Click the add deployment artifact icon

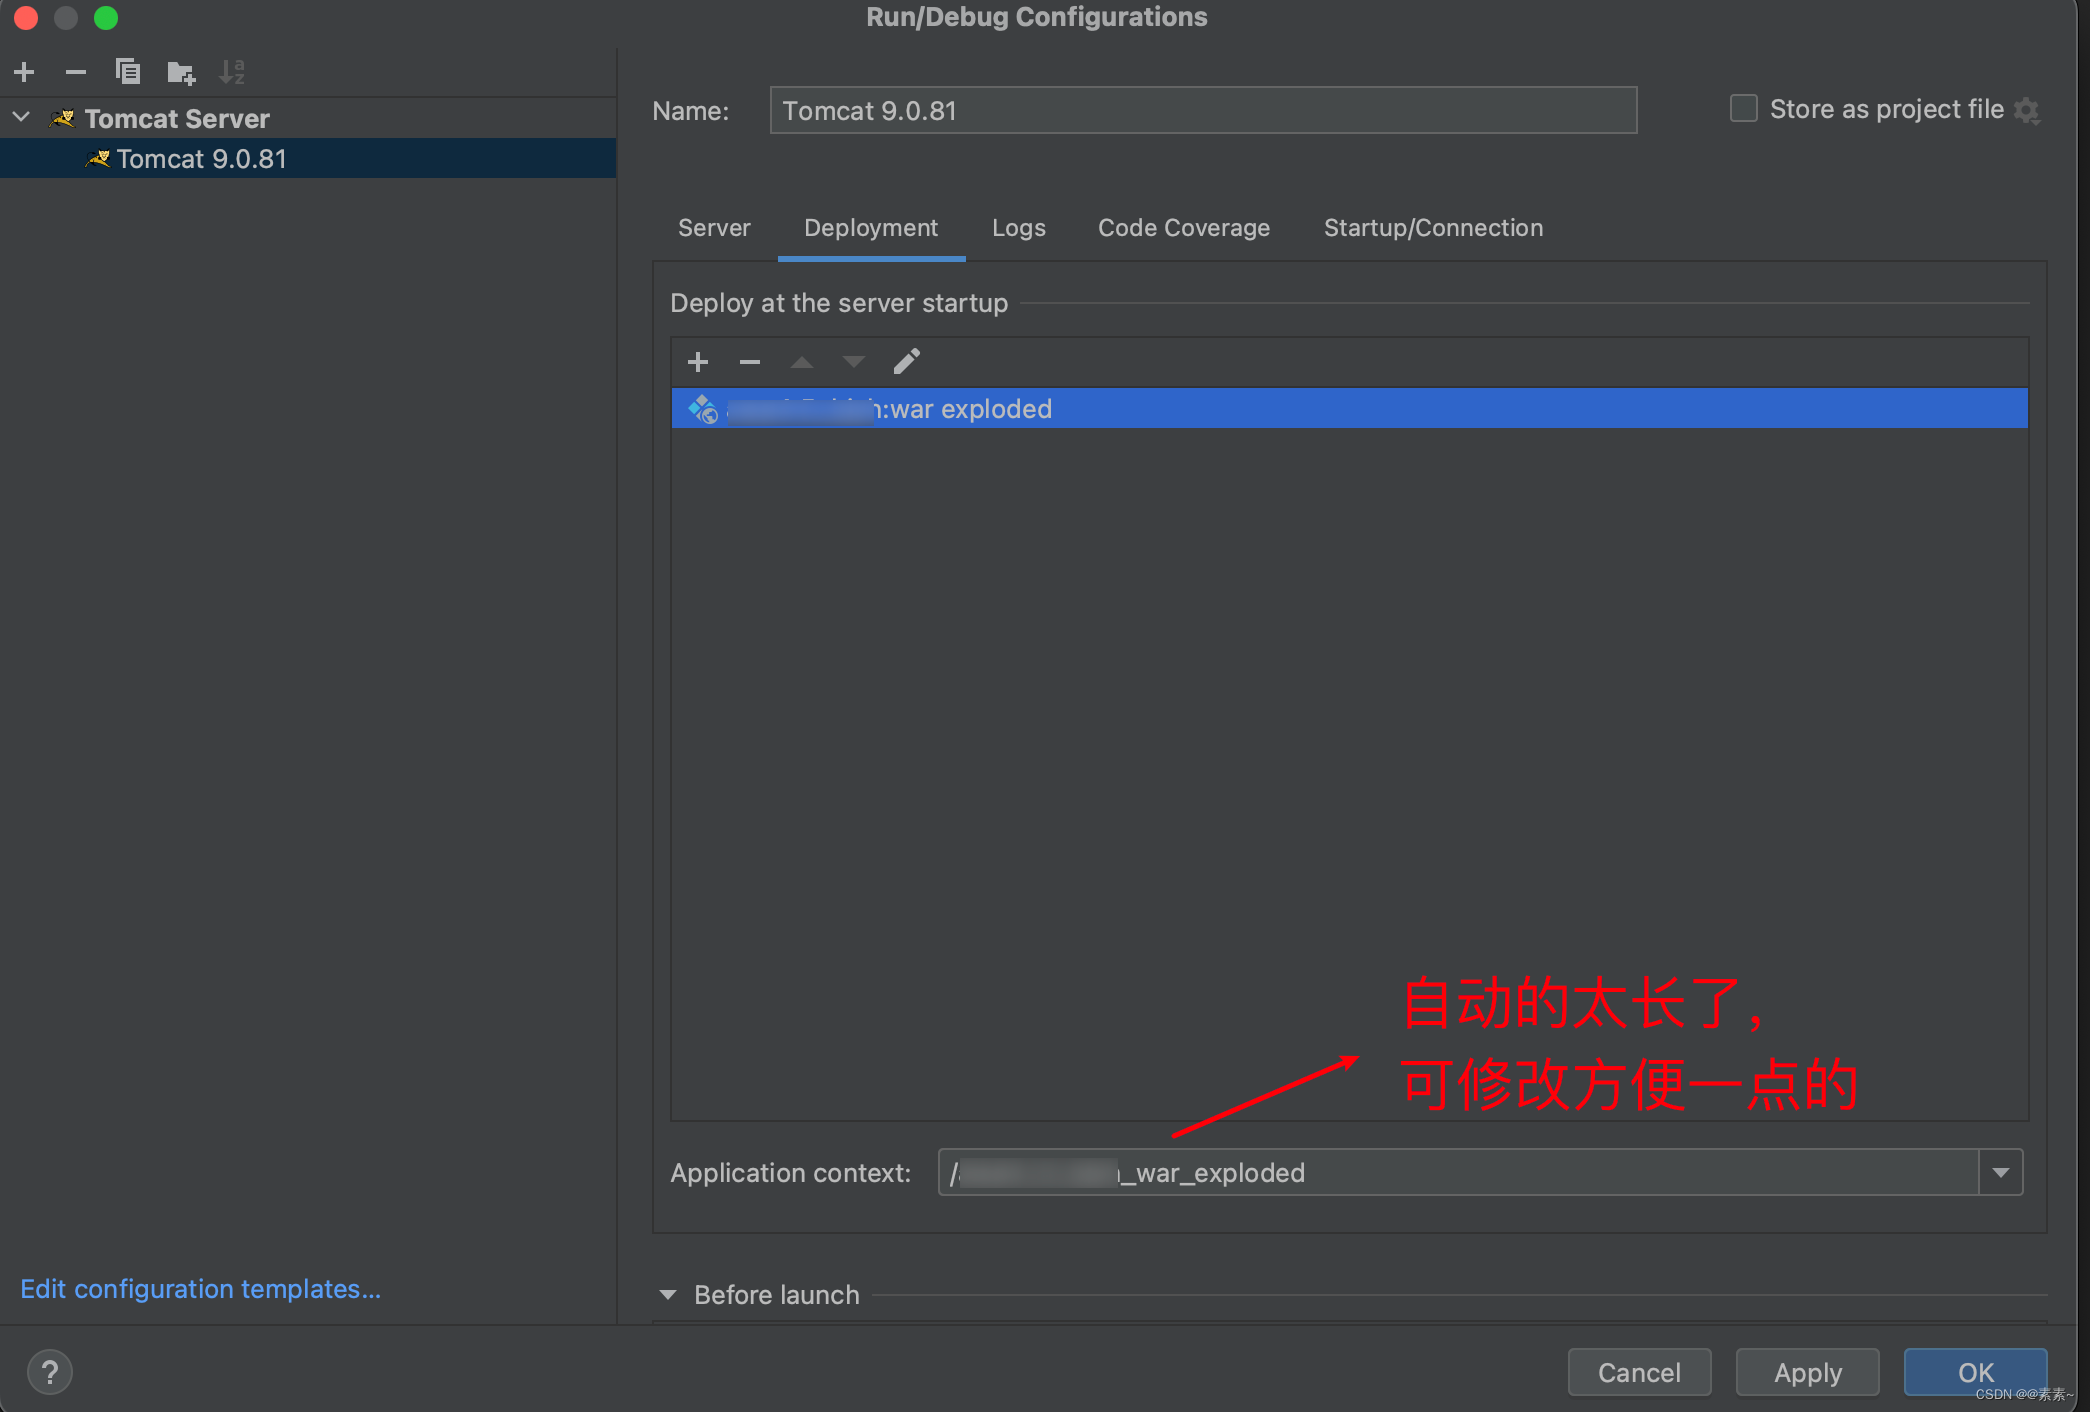697,361
